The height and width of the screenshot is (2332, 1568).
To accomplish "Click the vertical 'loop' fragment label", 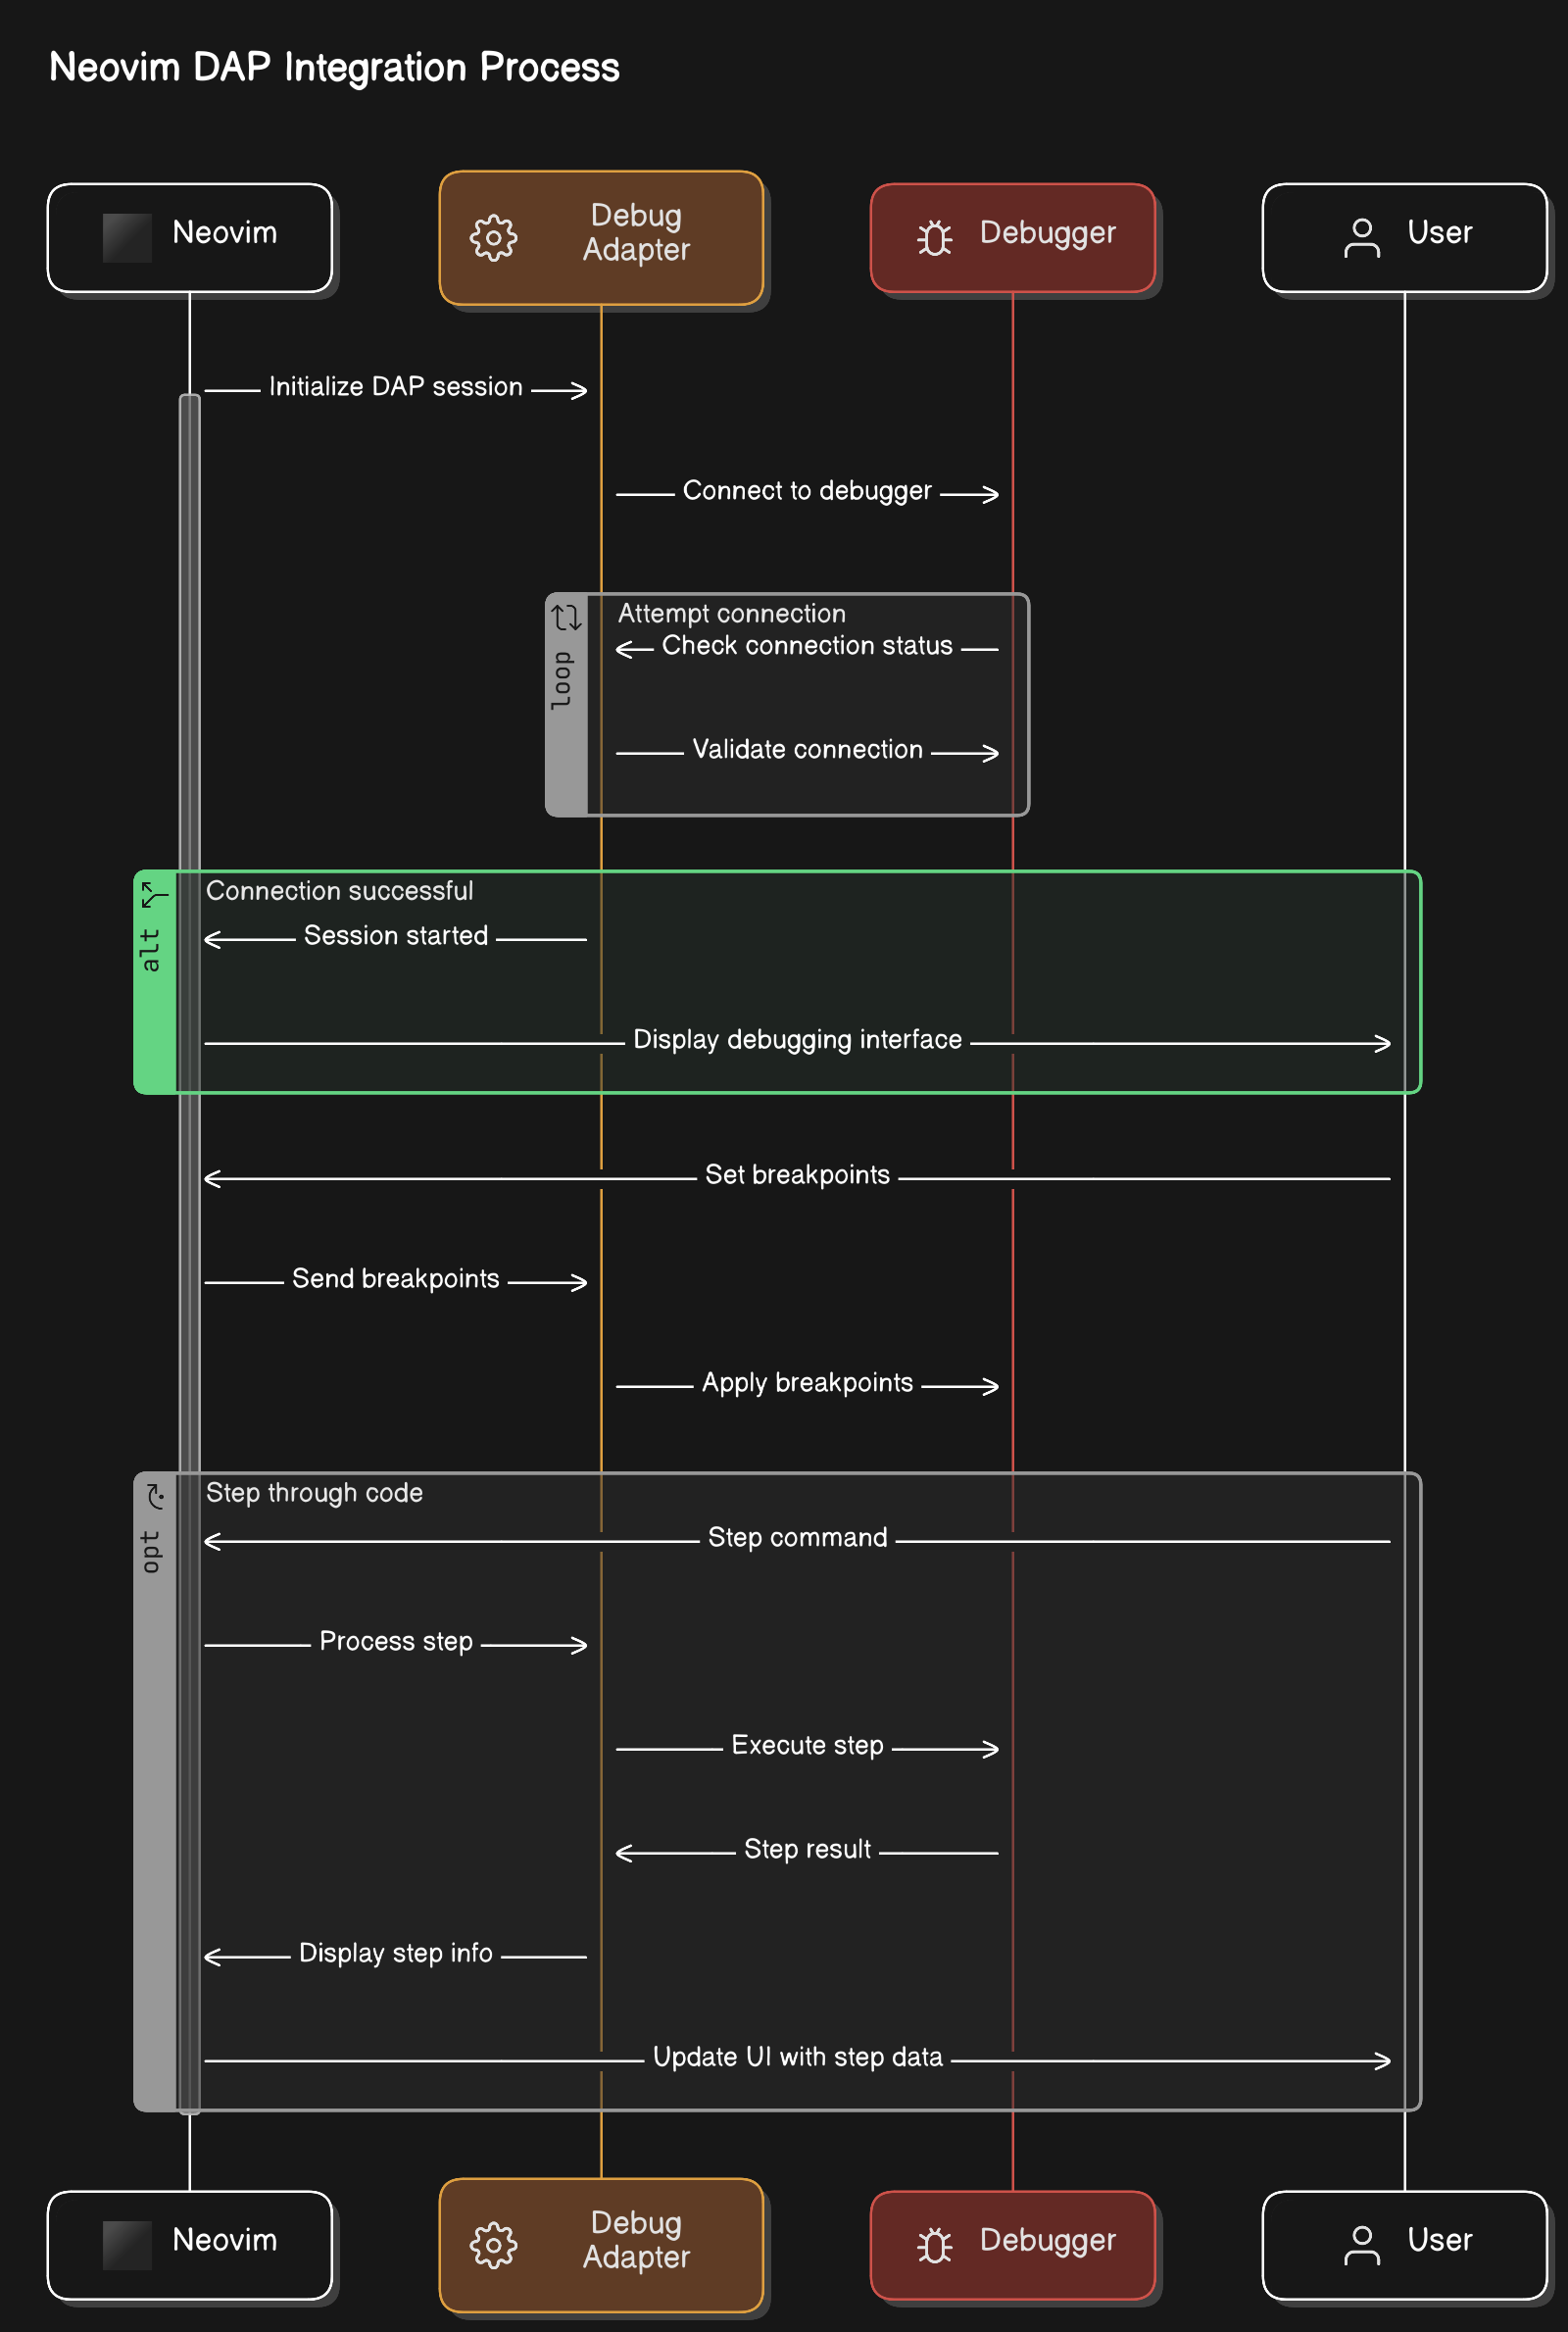I will [562, 681].
